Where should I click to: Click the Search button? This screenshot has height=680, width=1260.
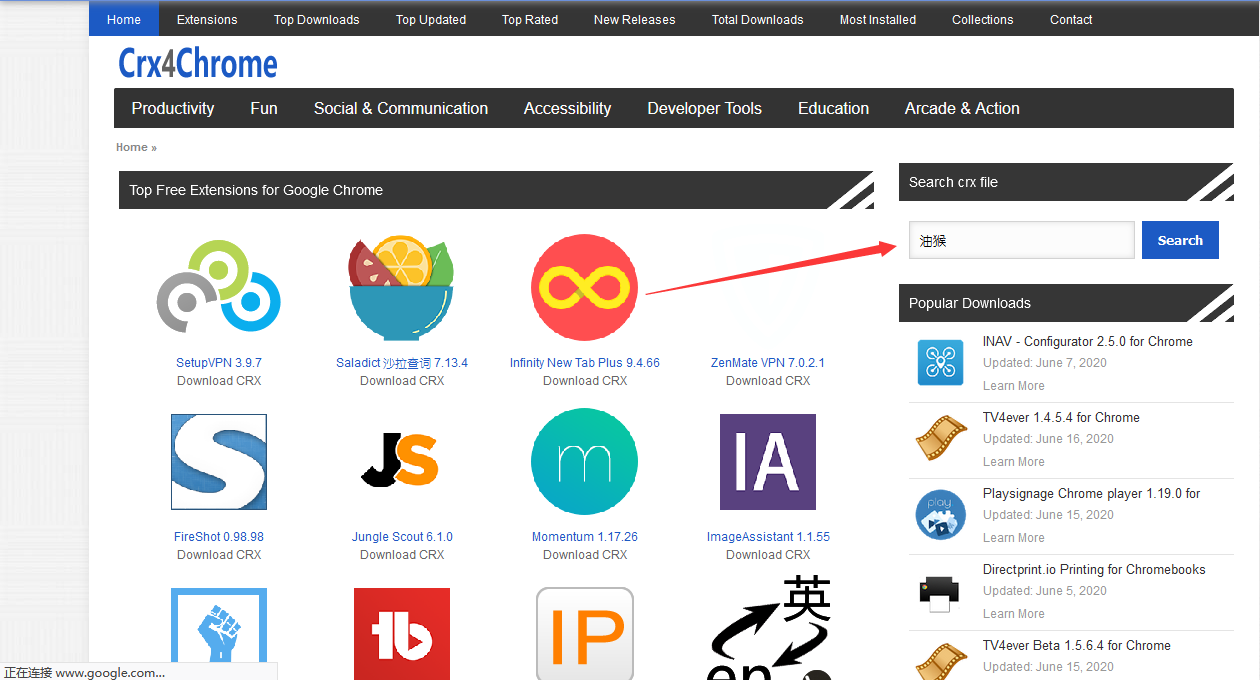1180,240
